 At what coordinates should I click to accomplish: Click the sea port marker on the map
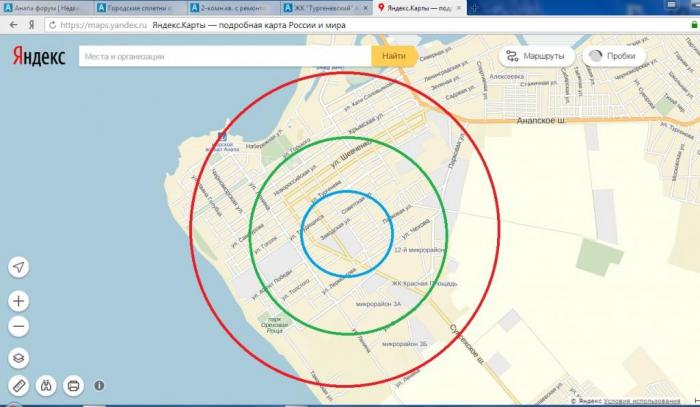(222, 136)
